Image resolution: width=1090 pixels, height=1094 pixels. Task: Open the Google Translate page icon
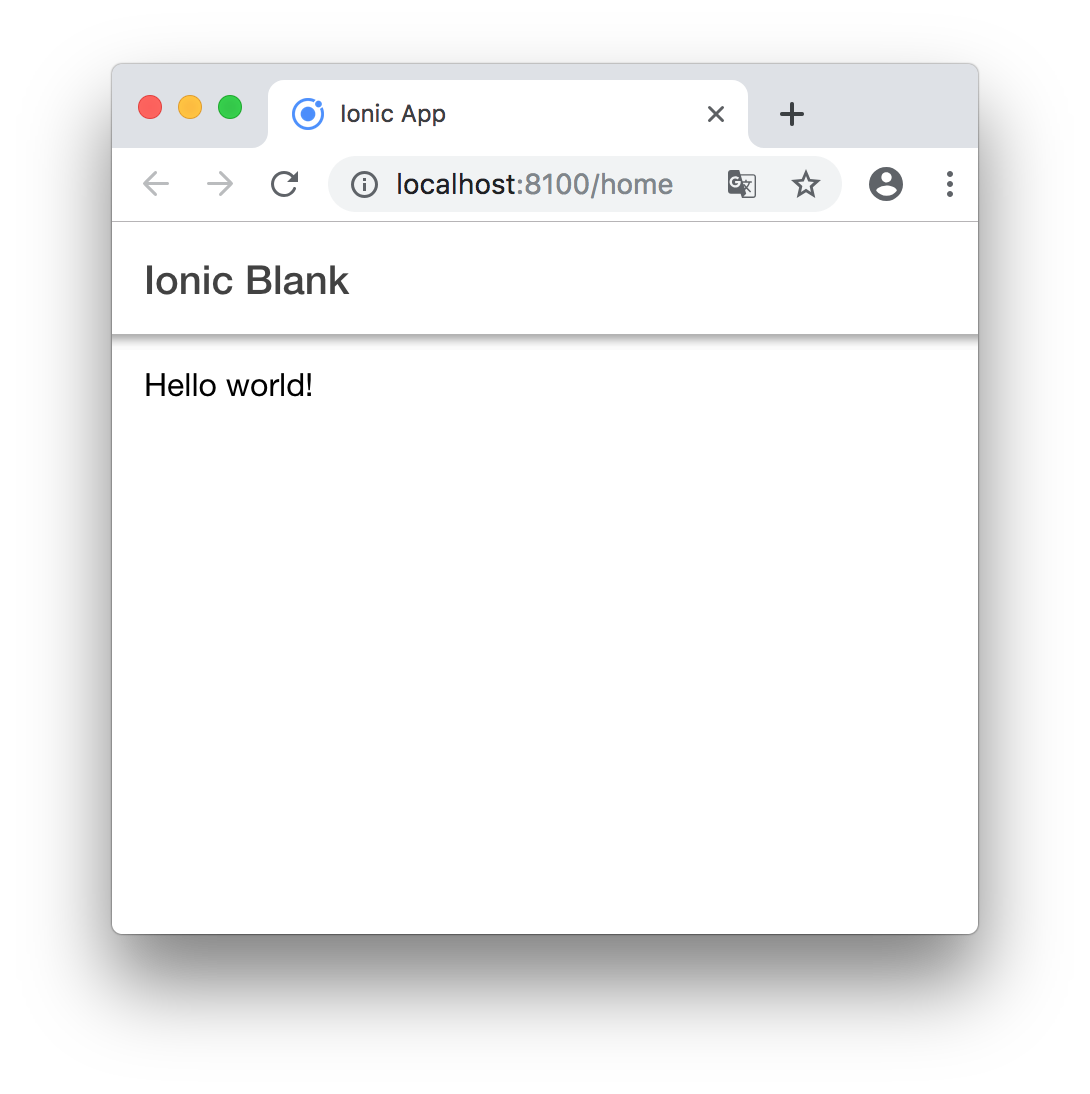click(x=741, y=184)
